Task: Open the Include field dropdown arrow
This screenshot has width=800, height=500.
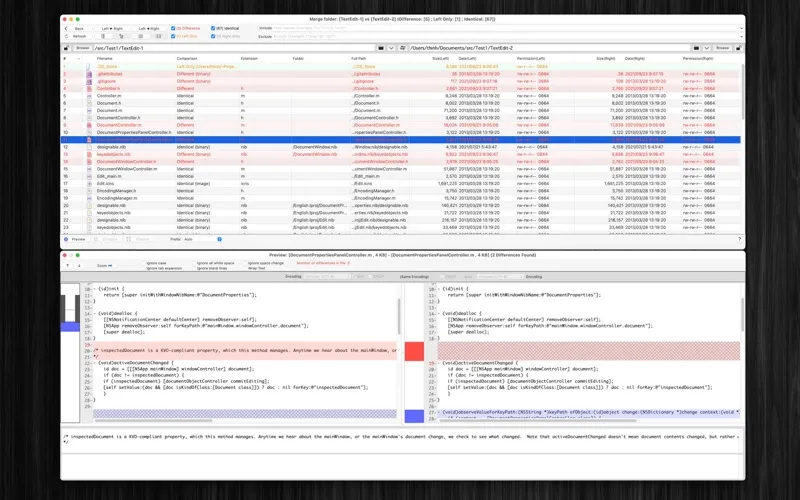Action: 741,28
